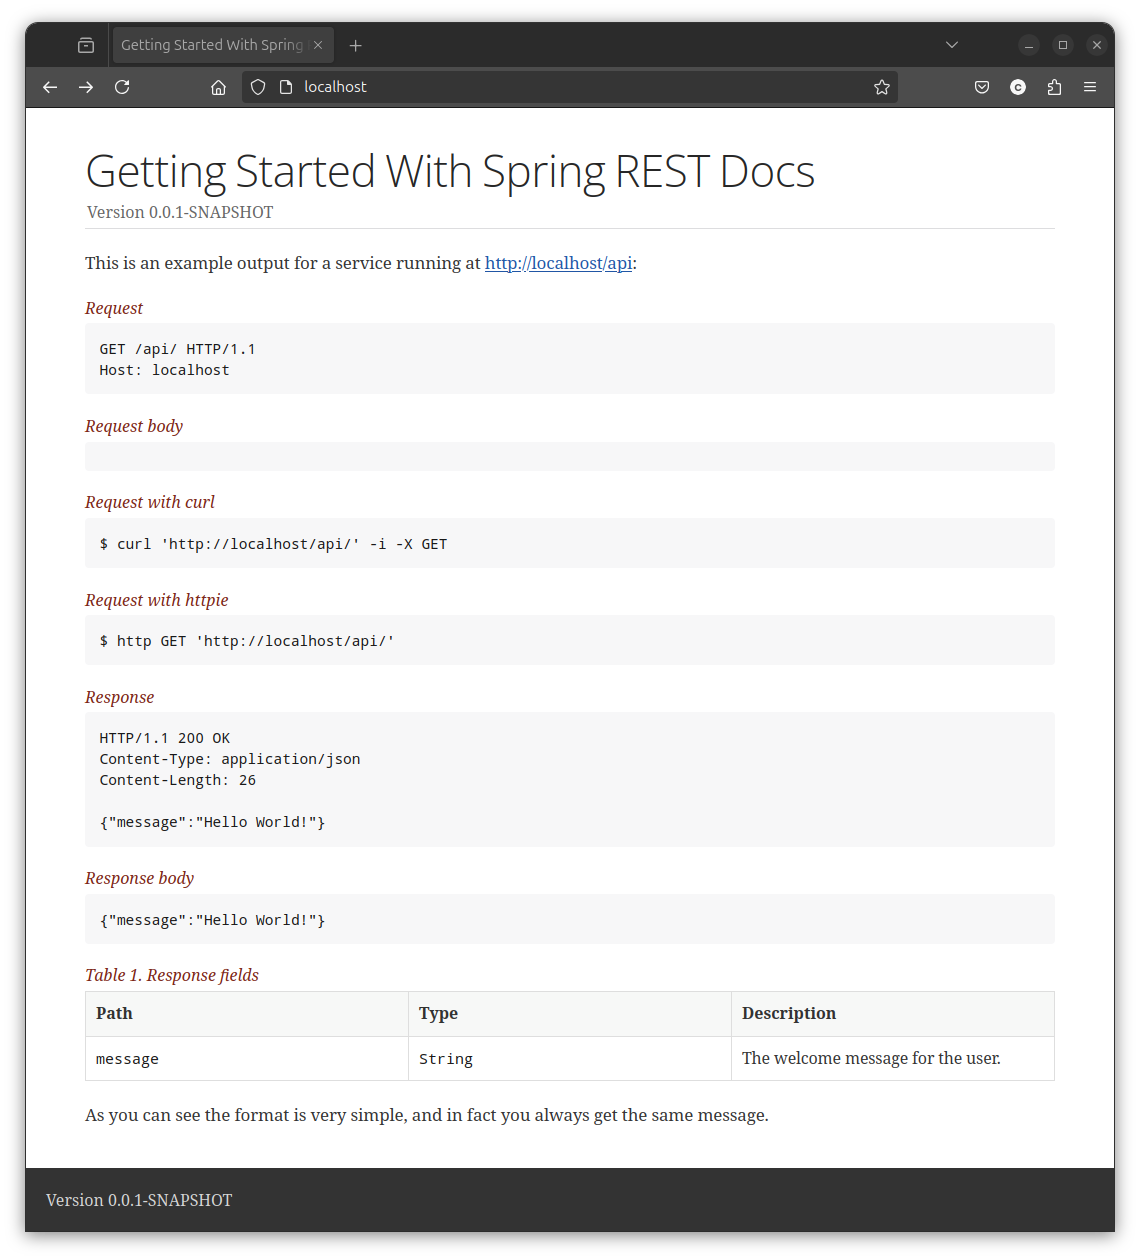Open Firefox View recent browsing
This screenshot has width=1140, height=1260.
(x=86, y=45)
